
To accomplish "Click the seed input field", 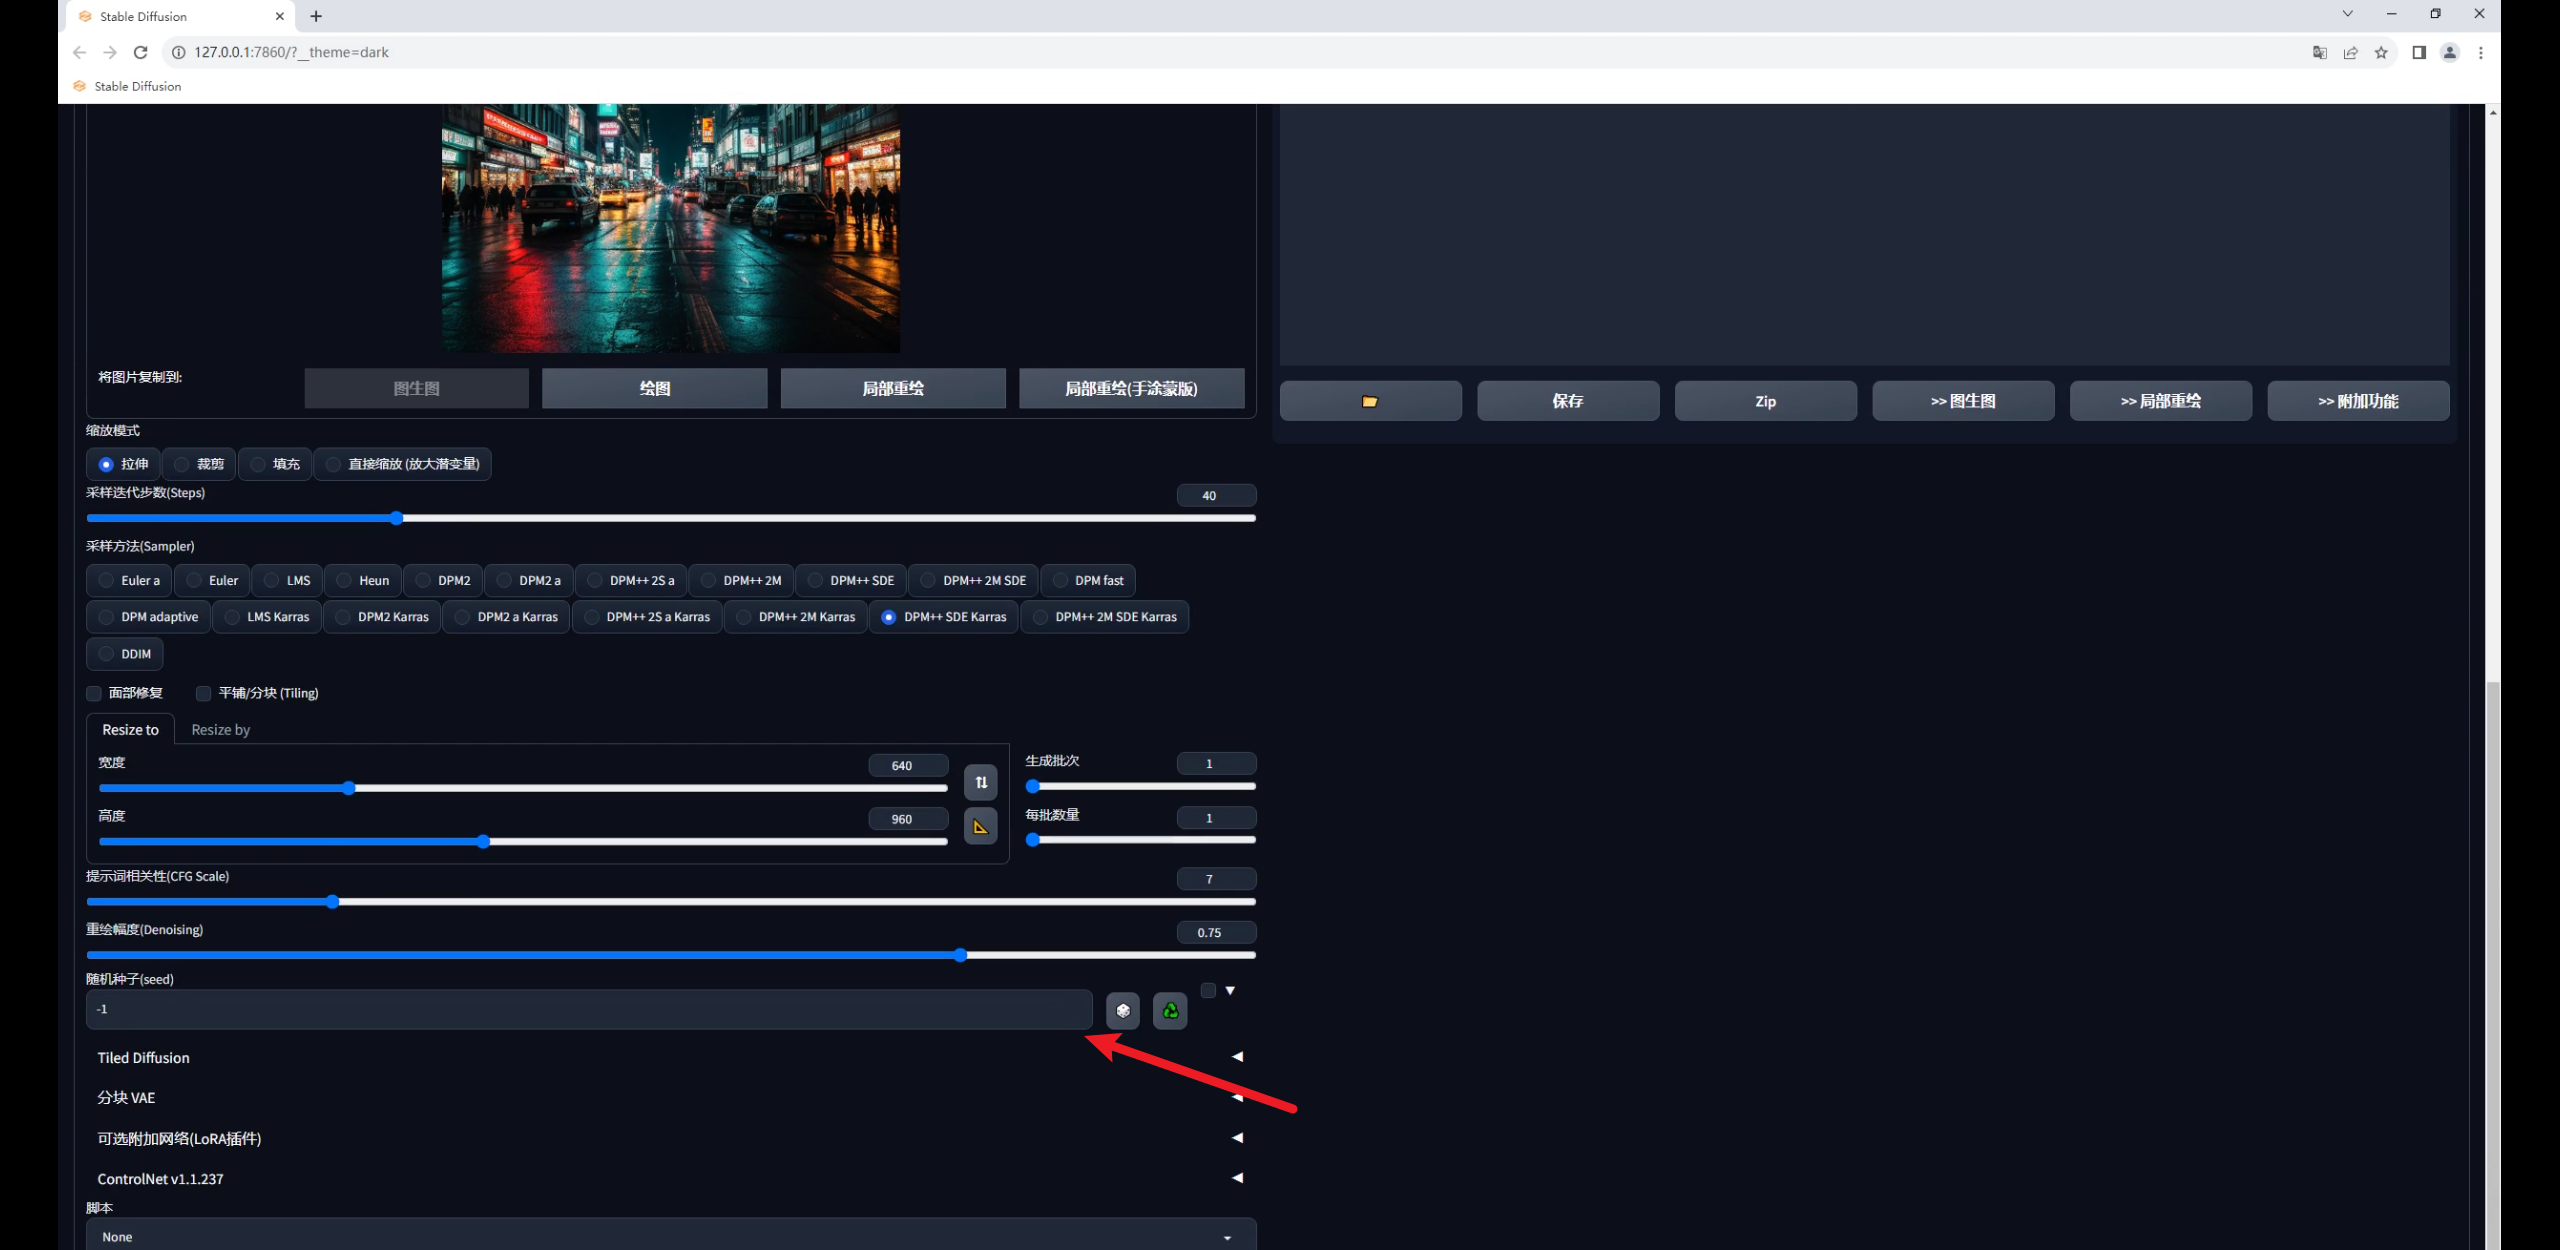I will [589, 1009].
